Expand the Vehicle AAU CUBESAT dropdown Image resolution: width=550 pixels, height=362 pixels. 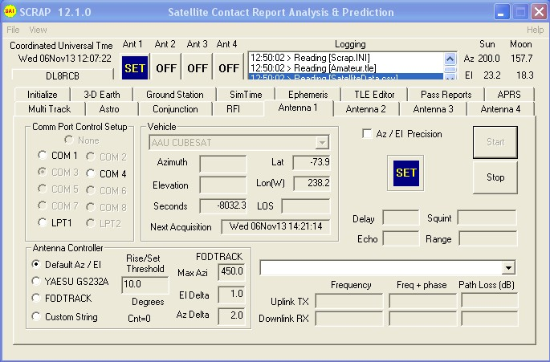tap(322, 142)
